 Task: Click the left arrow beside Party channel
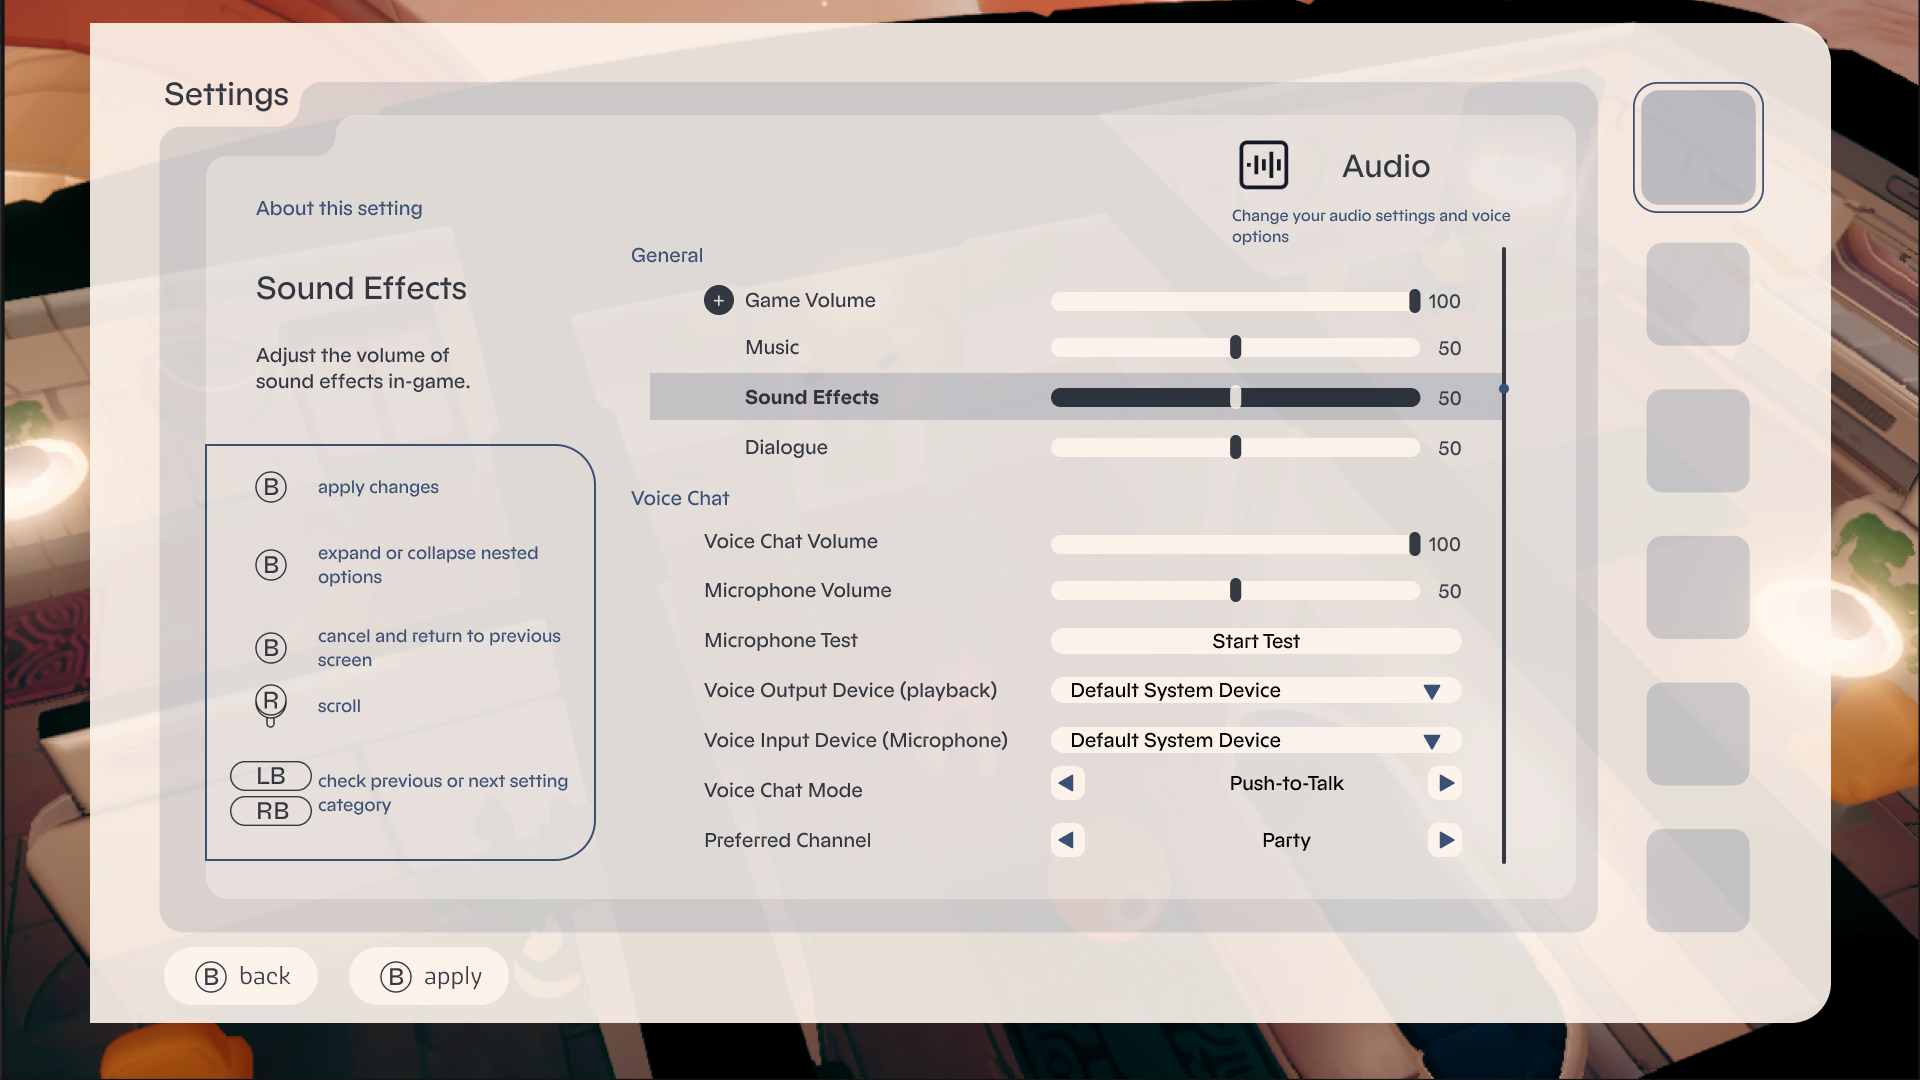click(x=1067, y=840)
